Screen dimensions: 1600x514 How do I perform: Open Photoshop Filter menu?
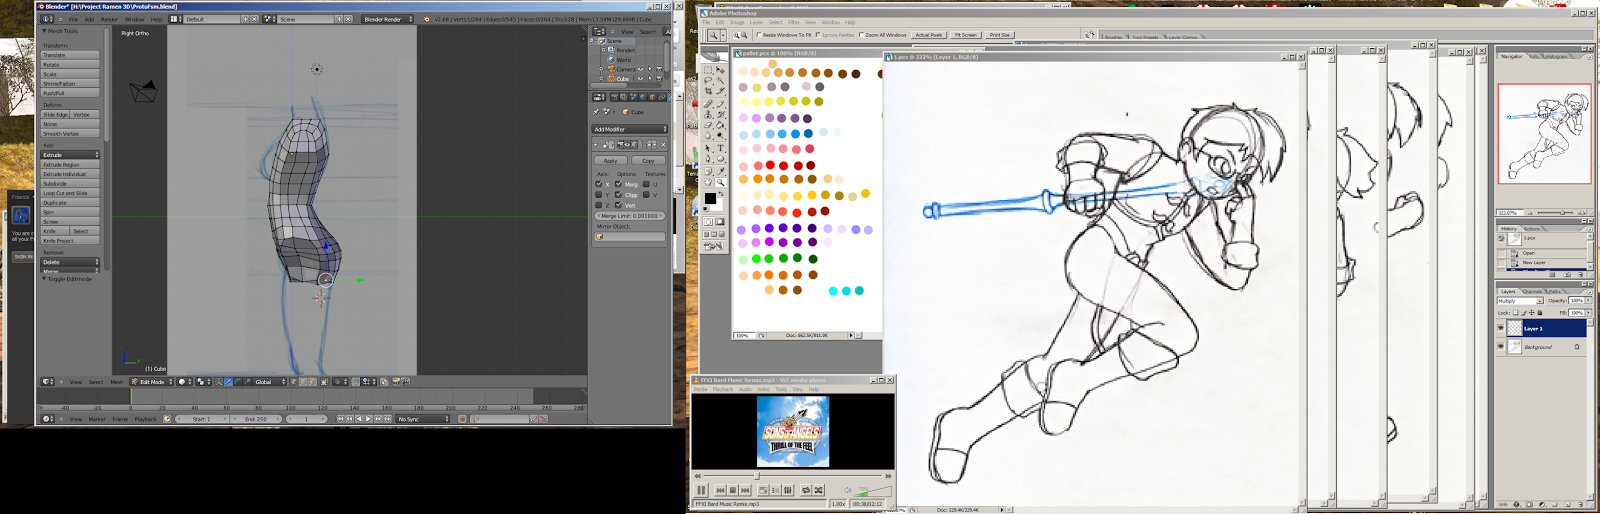793,22
